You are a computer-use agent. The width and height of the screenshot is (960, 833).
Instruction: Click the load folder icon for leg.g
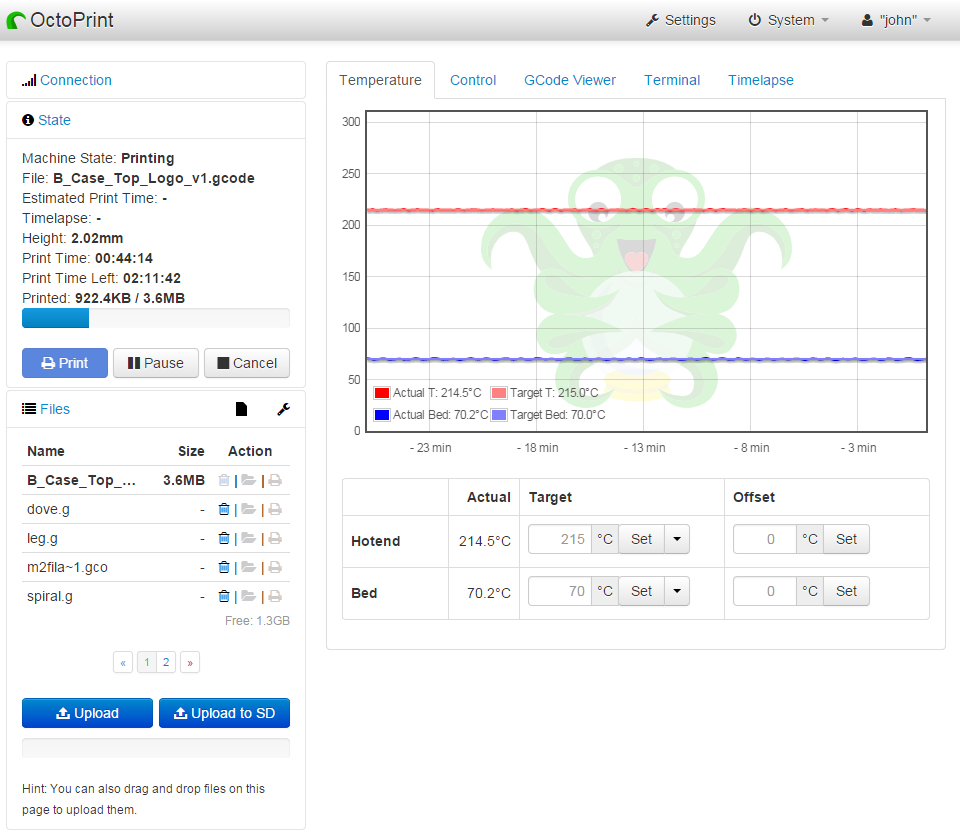[x=248, y=538]
